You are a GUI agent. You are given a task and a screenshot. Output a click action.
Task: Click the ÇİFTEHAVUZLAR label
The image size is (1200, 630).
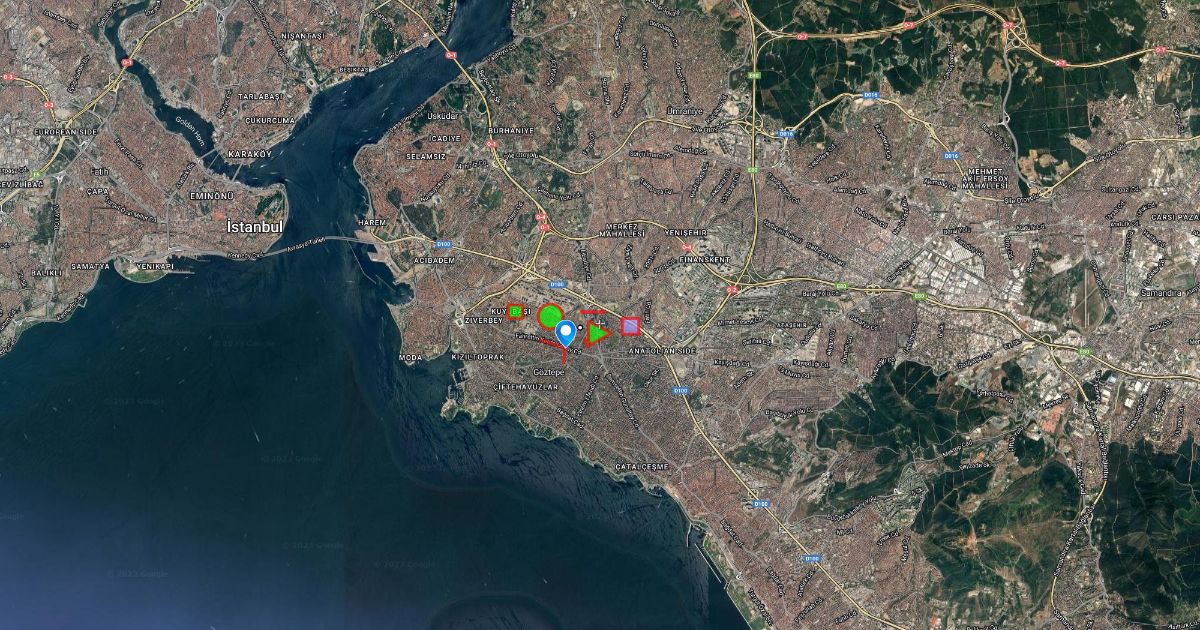524,386
